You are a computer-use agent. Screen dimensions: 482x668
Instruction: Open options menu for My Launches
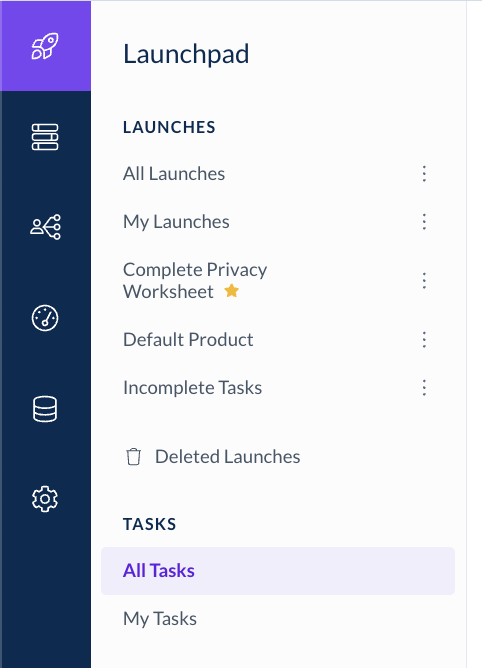coord(424,222)
